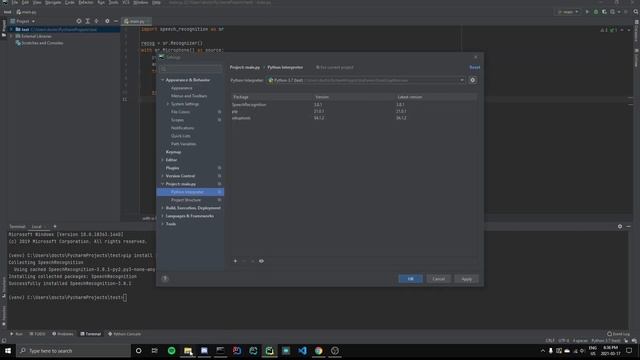This screenshot has width=640, height=360.
Task: Click the OK button in Settings
Action: 411,279
